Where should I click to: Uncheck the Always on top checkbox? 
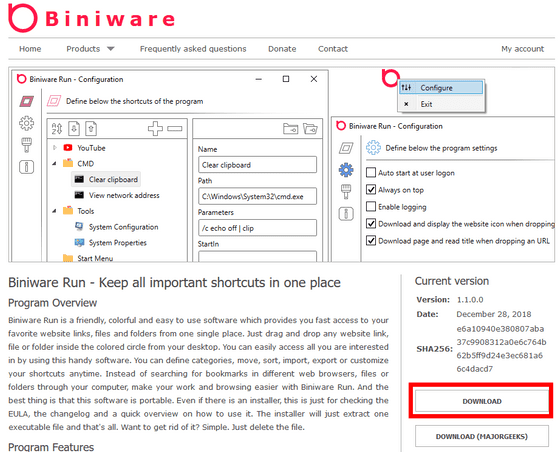371,190
